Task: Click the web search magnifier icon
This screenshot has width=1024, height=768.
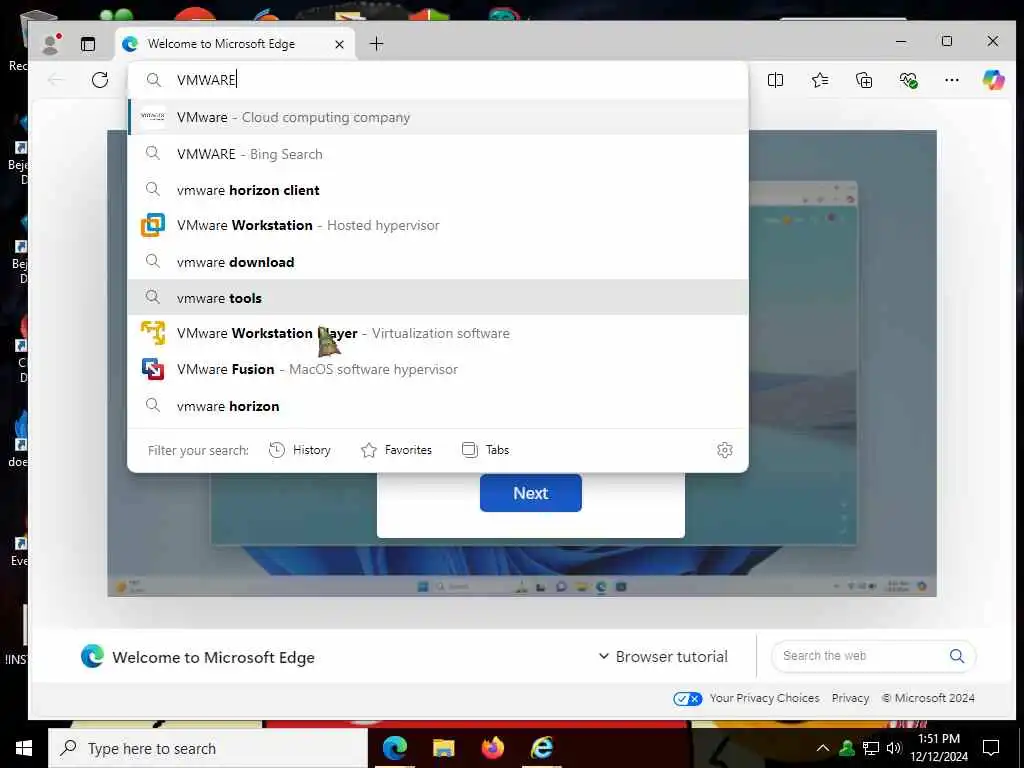Action: (957, 656)
